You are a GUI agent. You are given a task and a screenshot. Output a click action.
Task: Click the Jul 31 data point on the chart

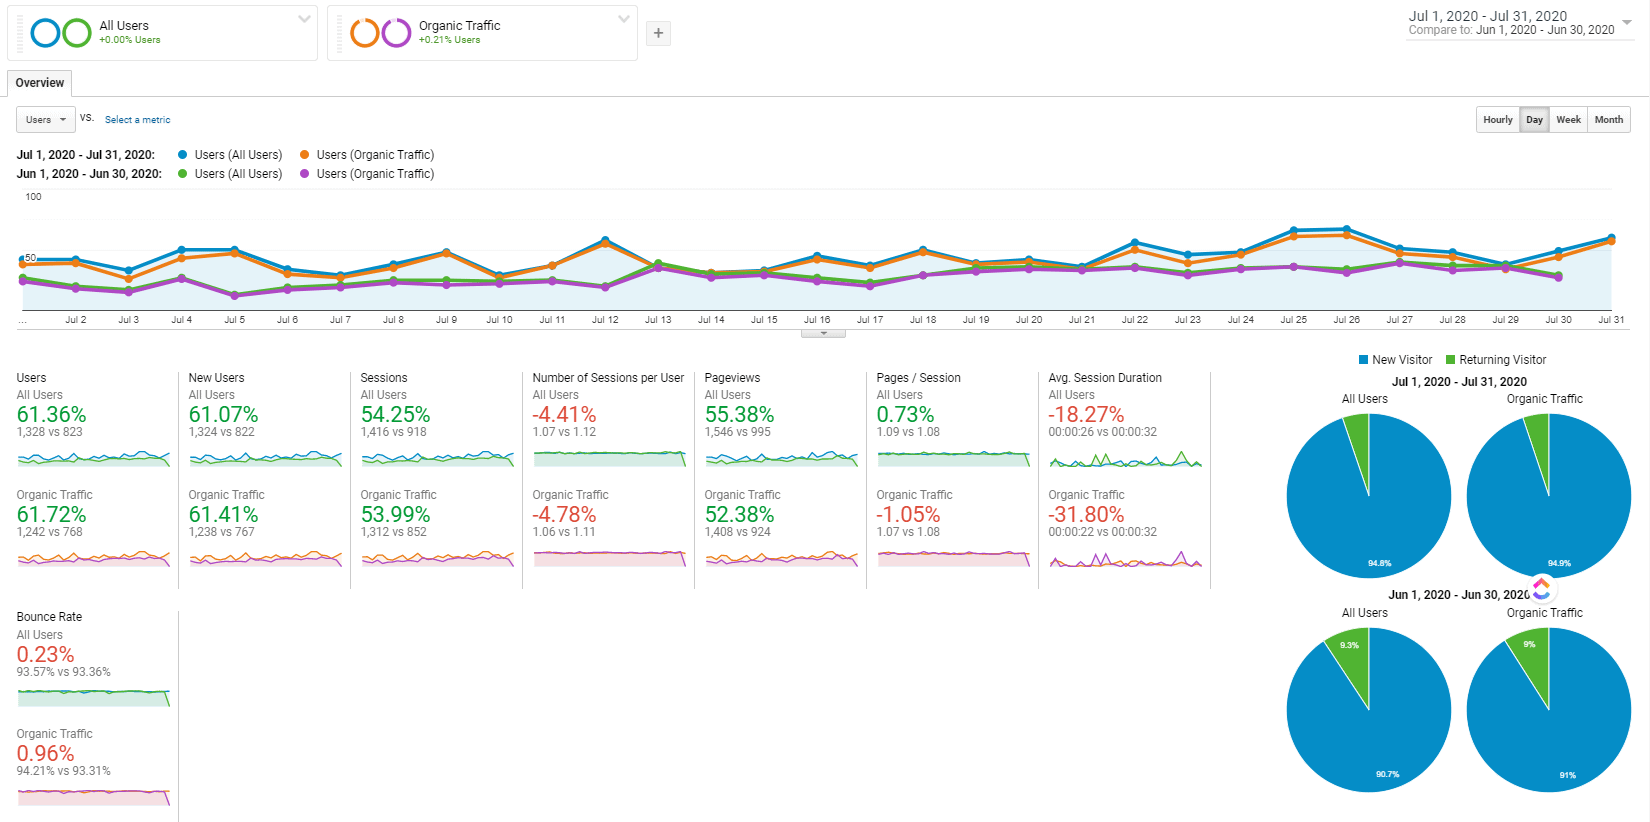(x=1611, y=238)
